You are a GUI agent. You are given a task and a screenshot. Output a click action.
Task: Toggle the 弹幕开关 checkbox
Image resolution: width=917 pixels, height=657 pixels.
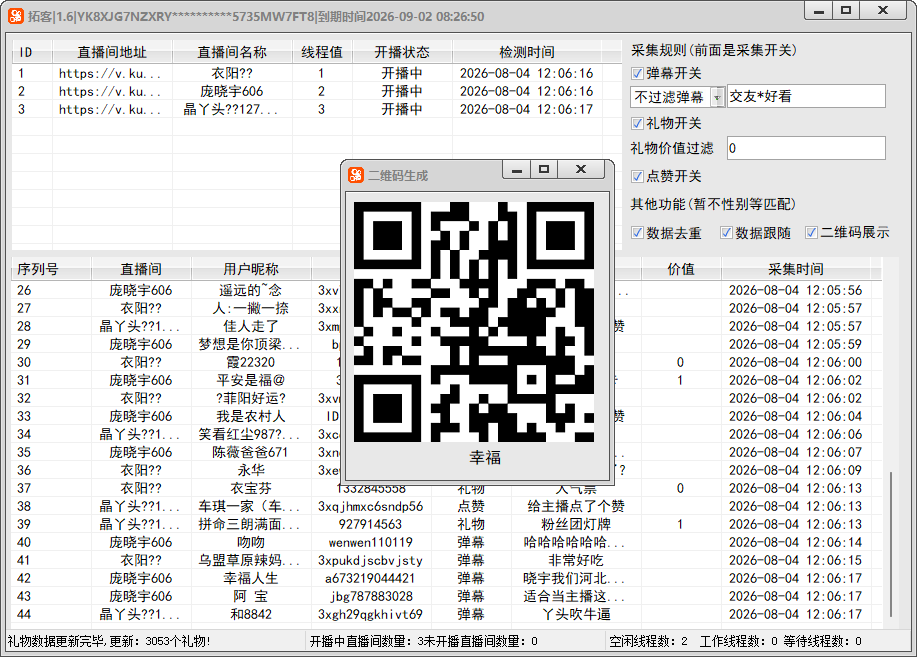point(637,74)
